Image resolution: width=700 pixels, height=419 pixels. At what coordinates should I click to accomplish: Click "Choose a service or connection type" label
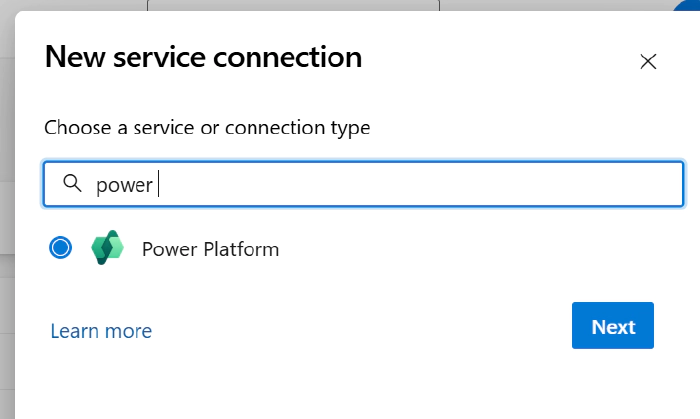click(x=207, y=128)
